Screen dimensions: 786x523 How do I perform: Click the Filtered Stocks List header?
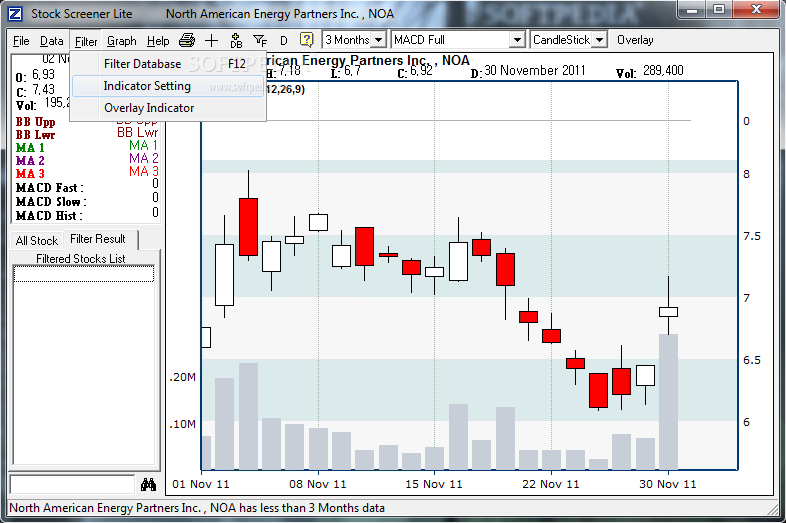[81, 259]
